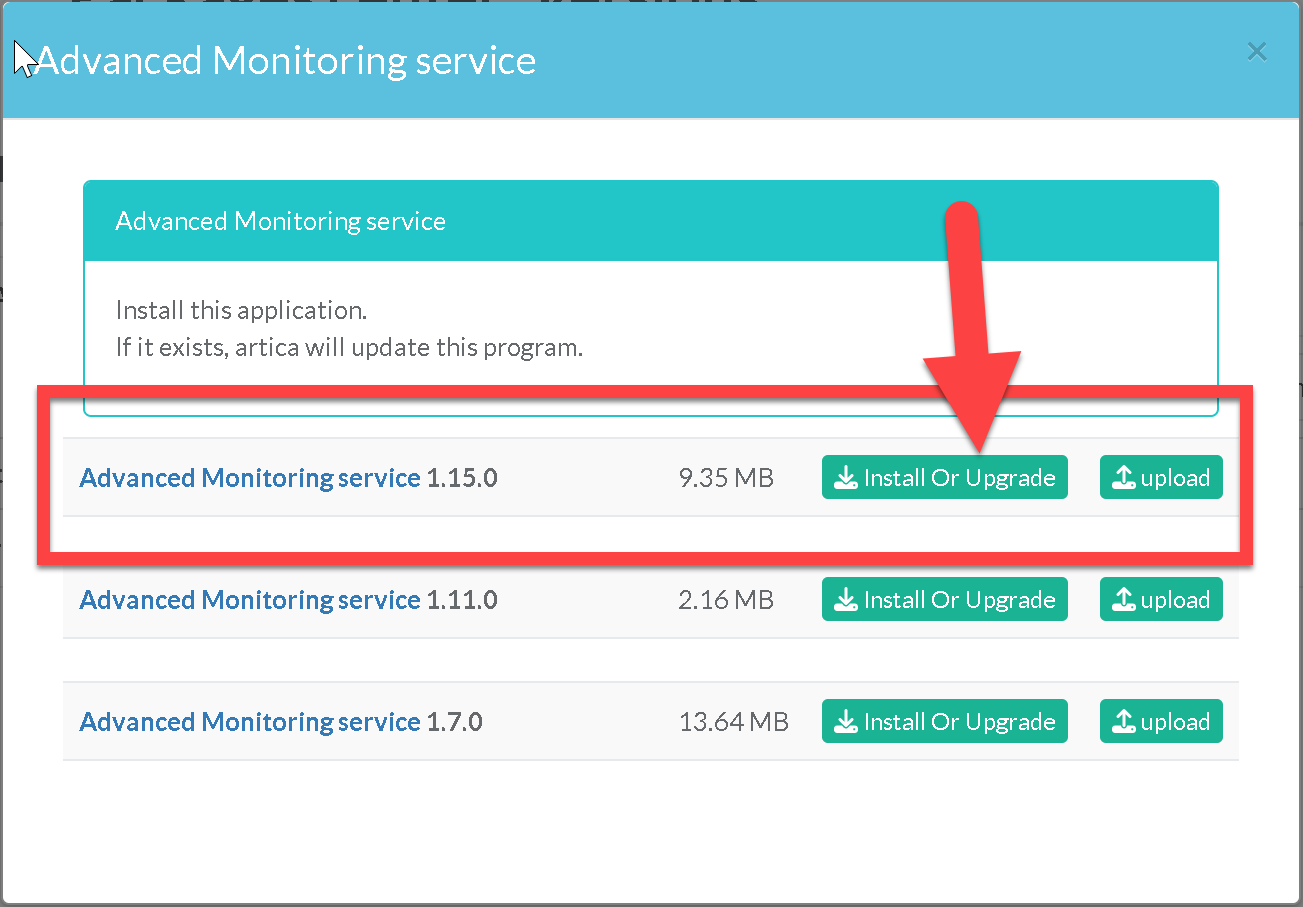Click the blue dialog title bar text
This screenshot has height=907, width=1303.
(286, 61)
